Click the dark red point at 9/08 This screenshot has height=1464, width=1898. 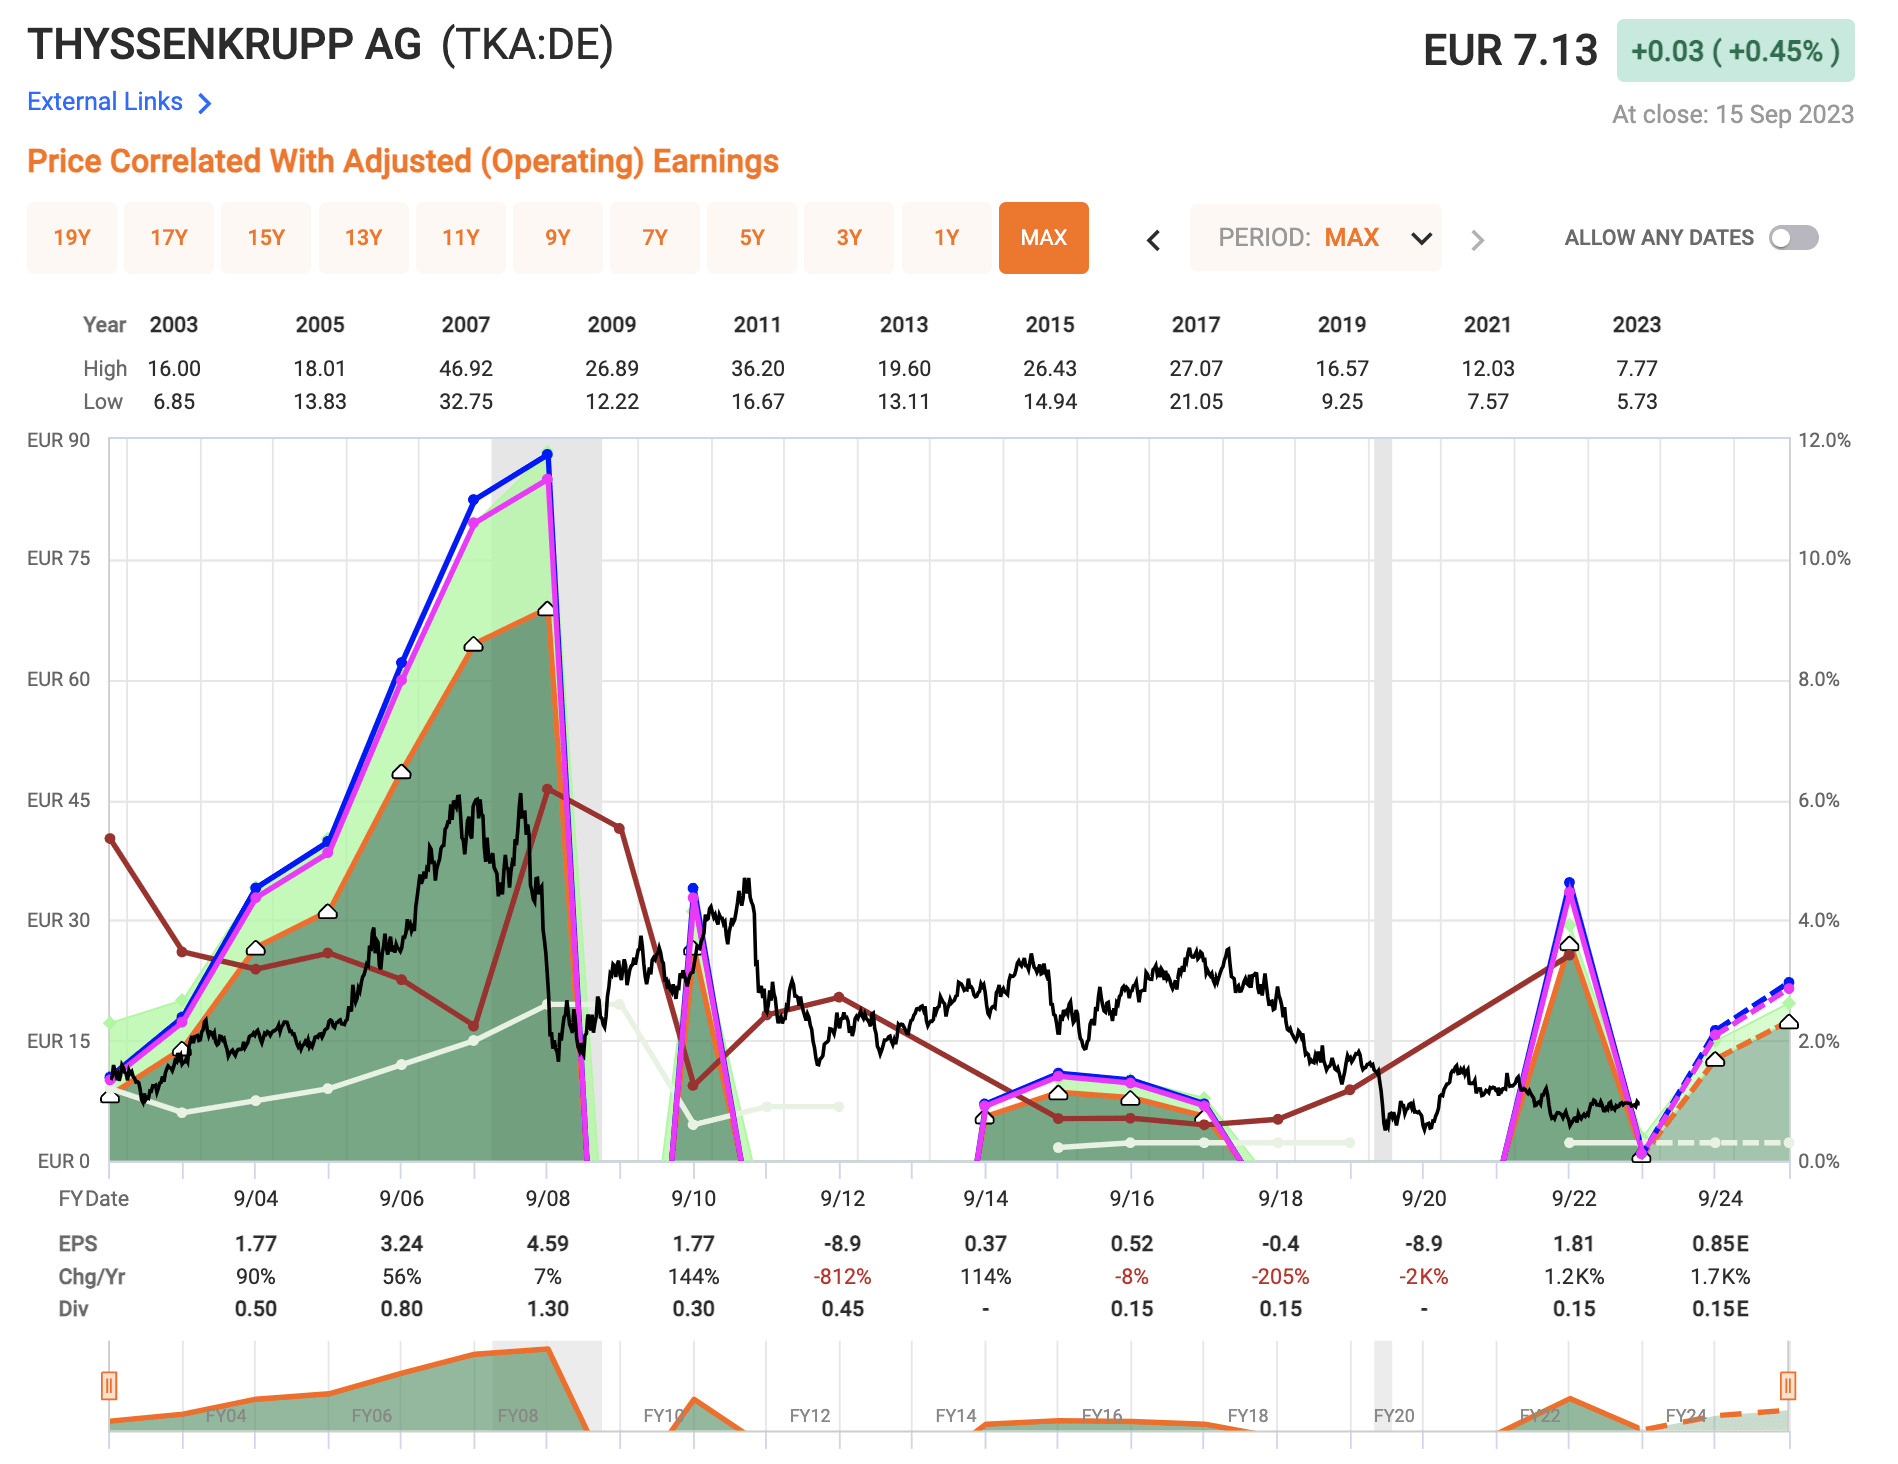click(547, 789)
